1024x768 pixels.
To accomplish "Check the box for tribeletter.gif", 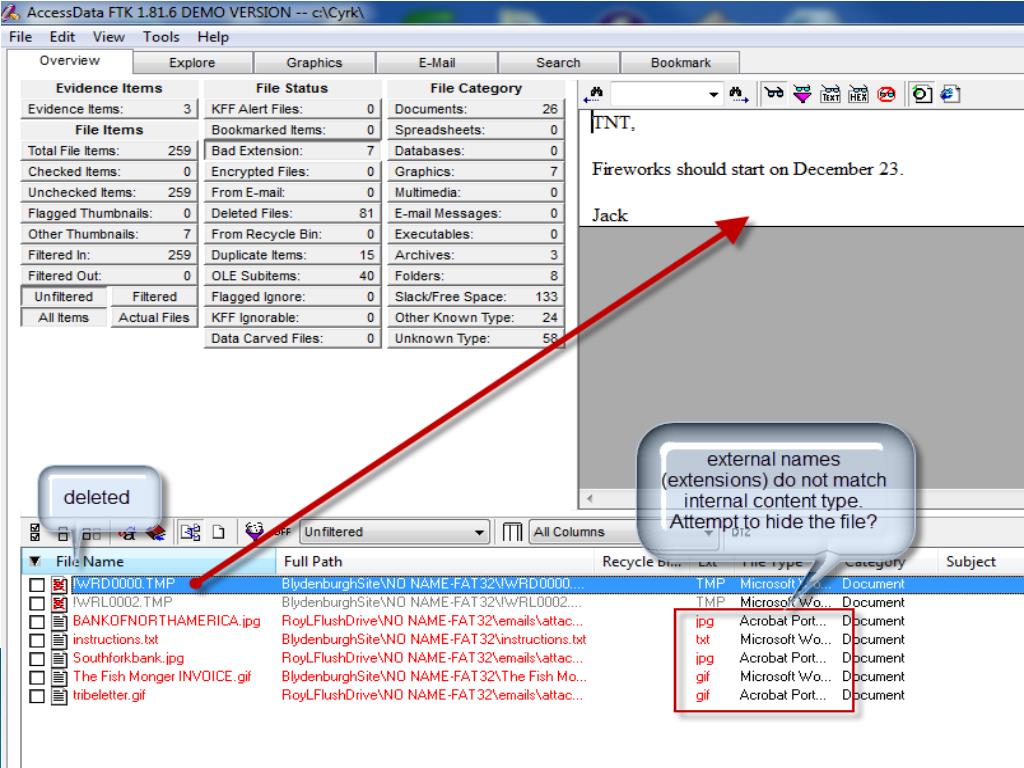I will [37, 696].
